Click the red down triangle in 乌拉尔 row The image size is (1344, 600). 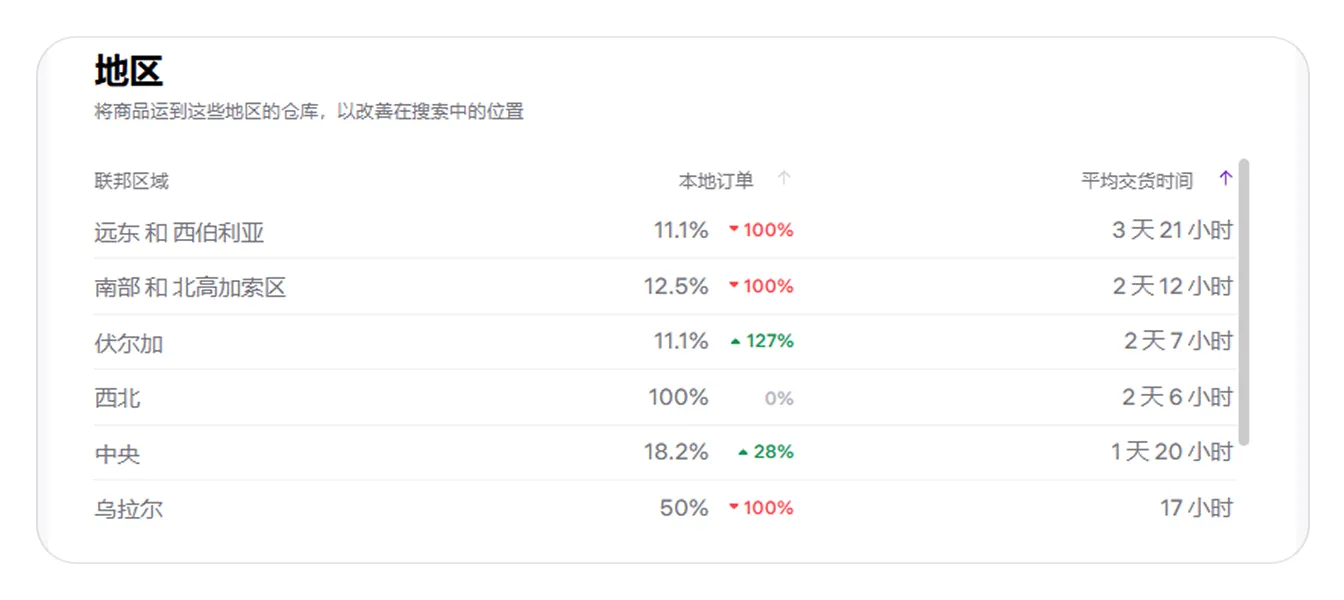tap(734, 508)
